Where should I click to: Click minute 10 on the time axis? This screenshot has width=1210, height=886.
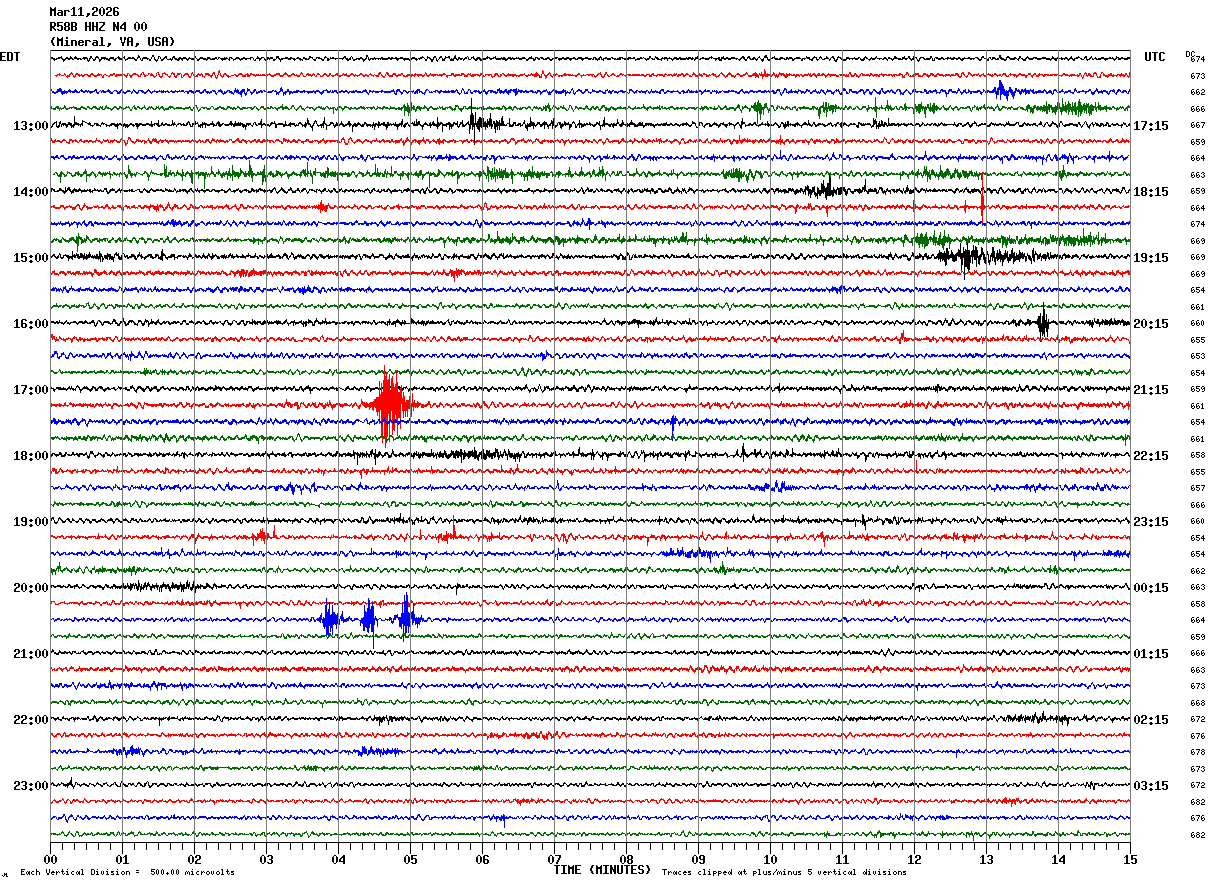point(770,859)
